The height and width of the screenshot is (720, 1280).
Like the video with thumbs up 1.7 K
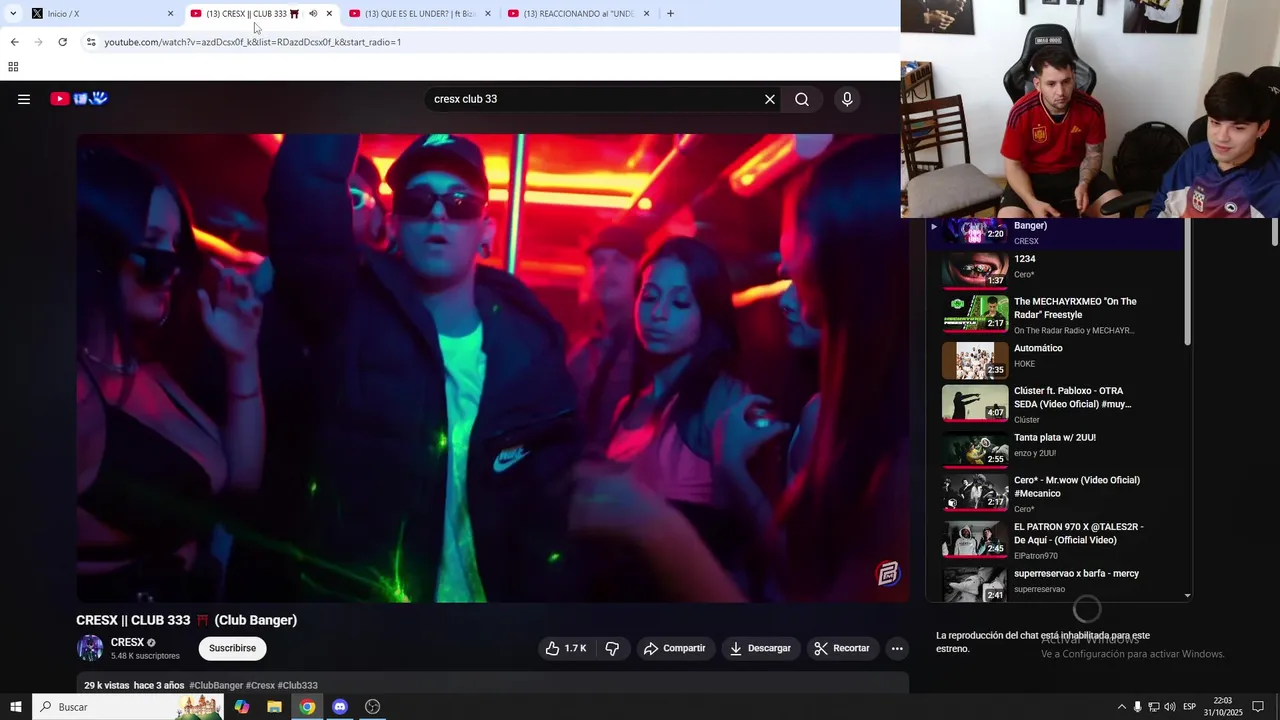tap(565, 648)
